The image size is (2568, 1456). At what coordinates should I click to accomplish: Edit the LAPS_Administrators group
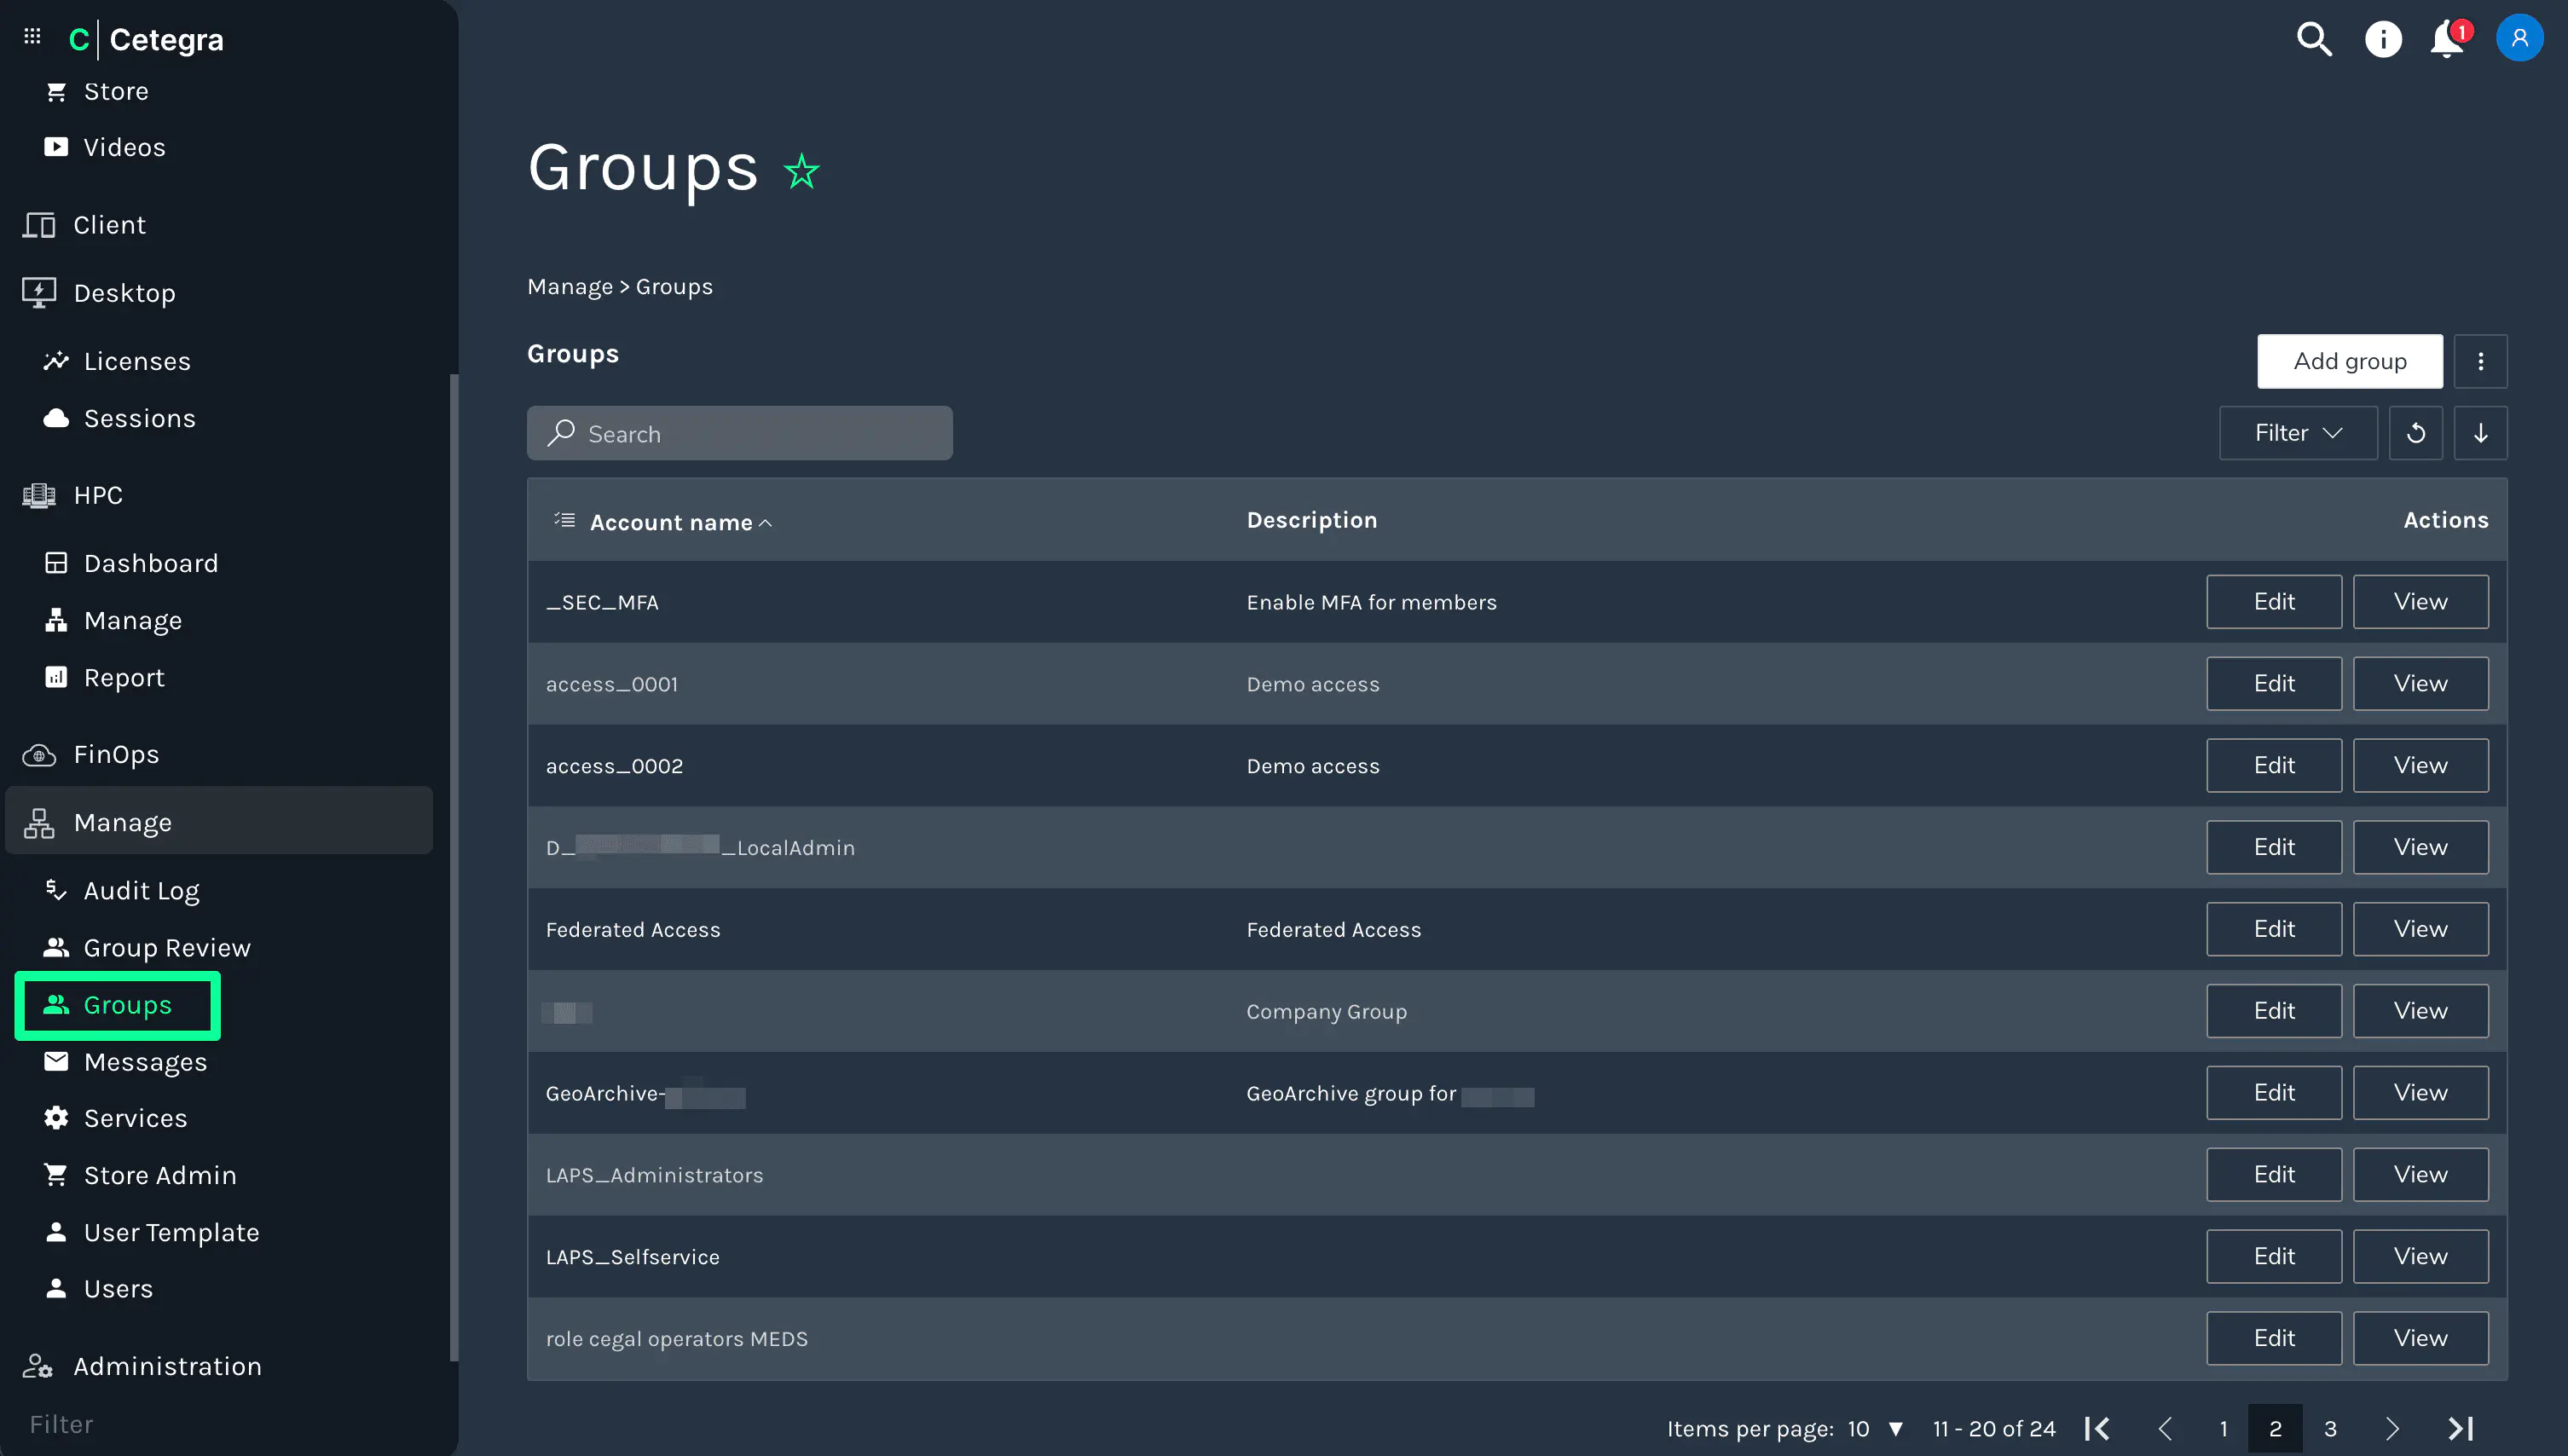click(x=2274, y=1174)
